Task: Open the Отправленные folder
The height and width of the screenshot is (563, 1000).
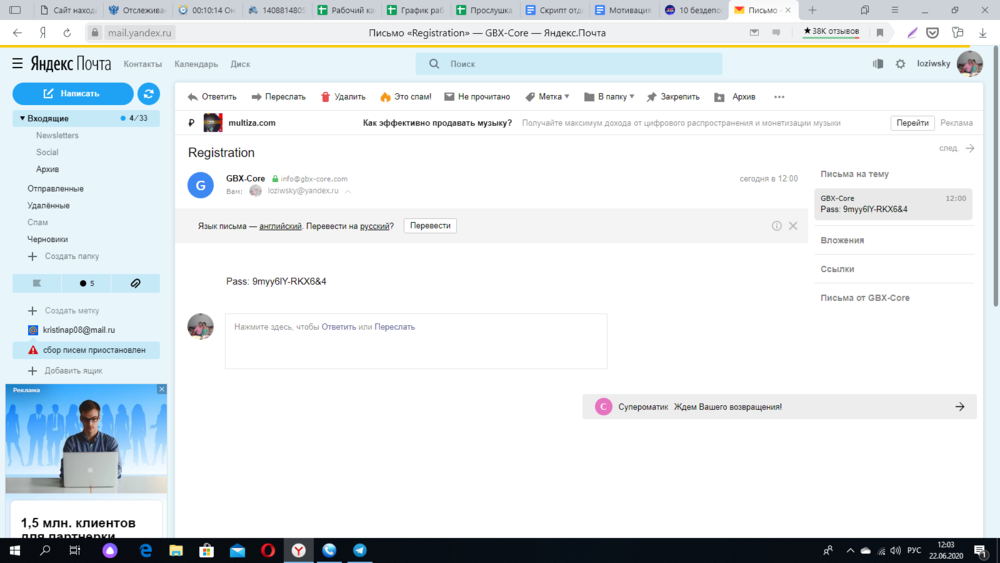Action: tap(55, 189)
